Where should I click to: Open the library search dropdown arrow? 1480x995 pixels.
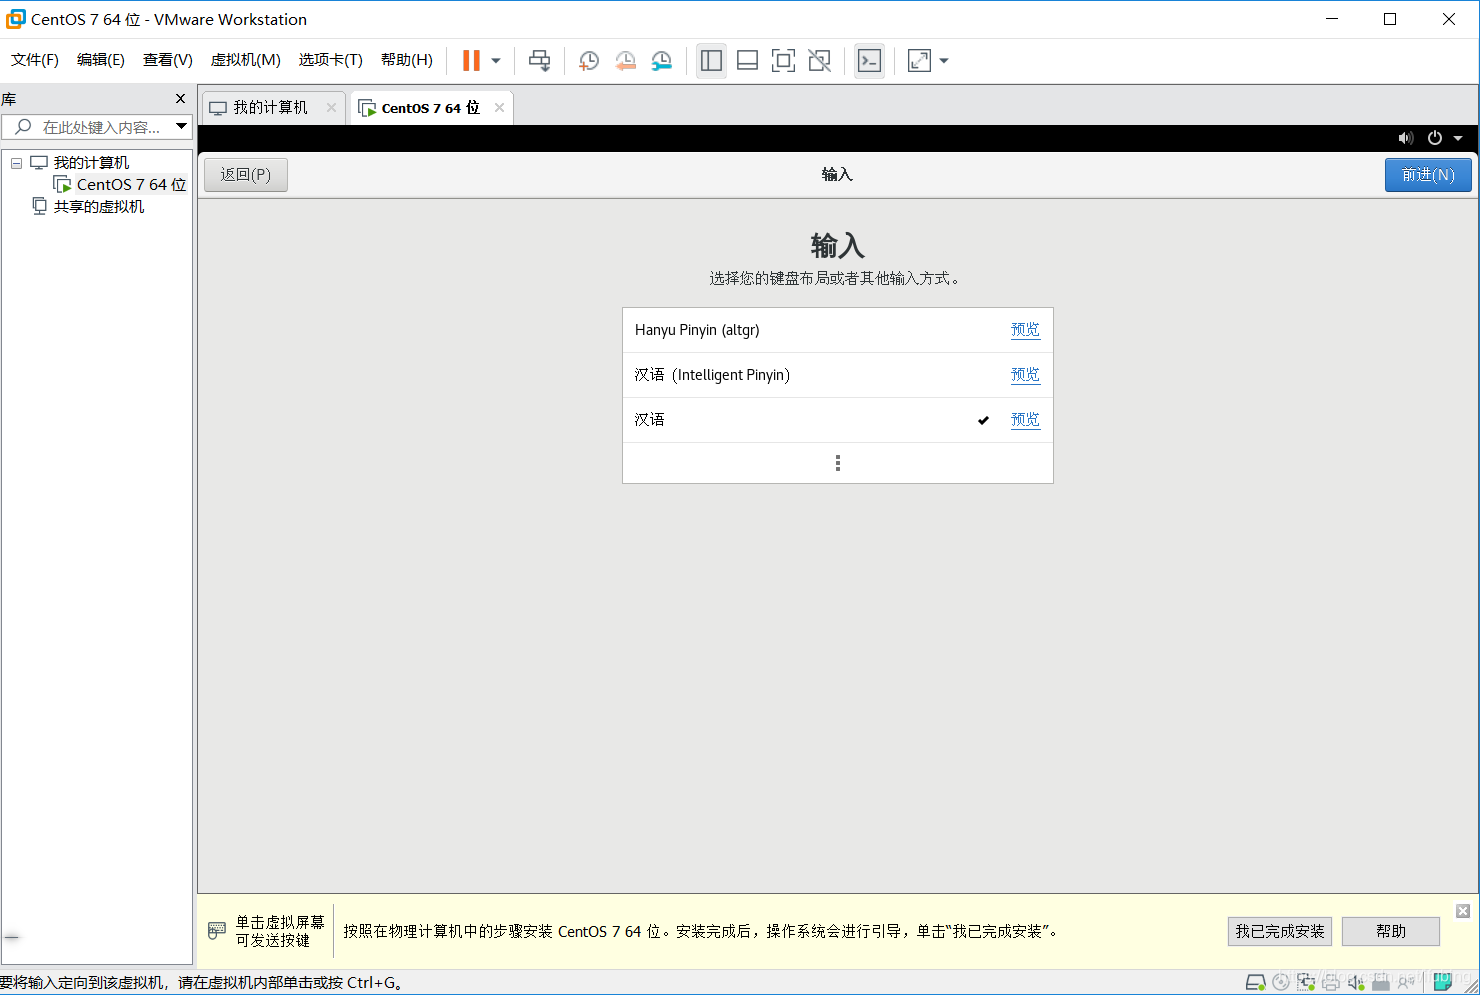(182, 126)
